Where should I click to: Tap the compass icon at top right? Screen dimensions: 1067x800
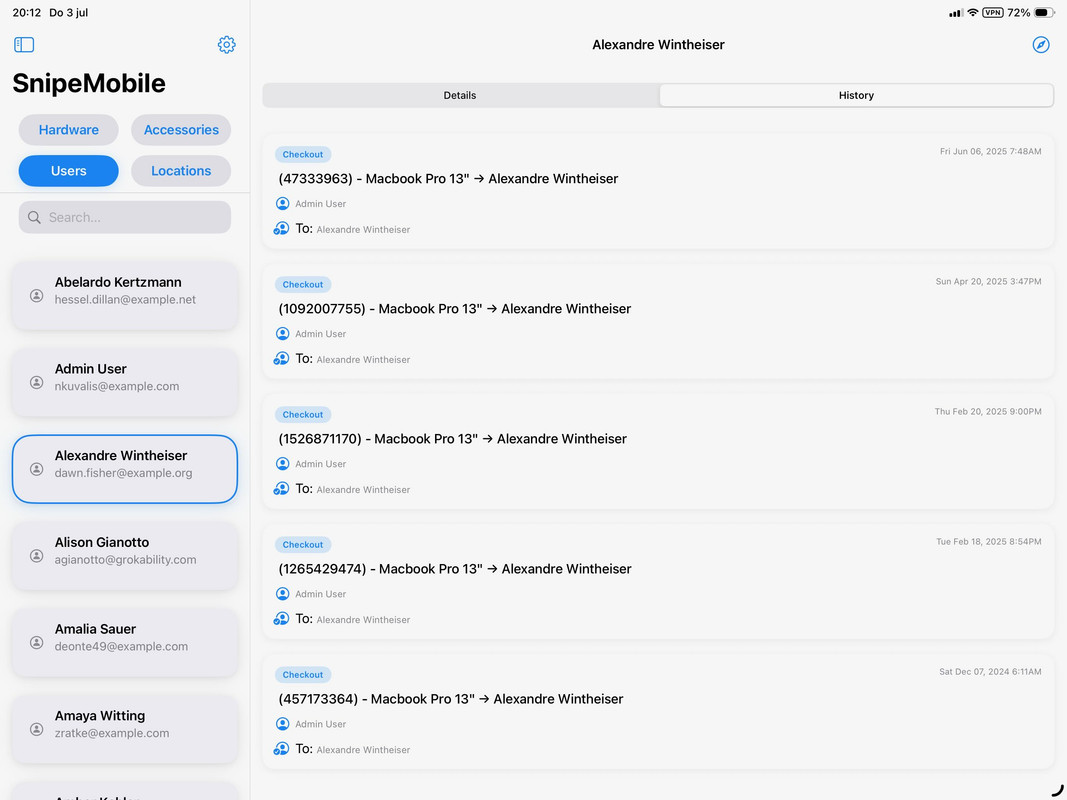coord(1040,45)
